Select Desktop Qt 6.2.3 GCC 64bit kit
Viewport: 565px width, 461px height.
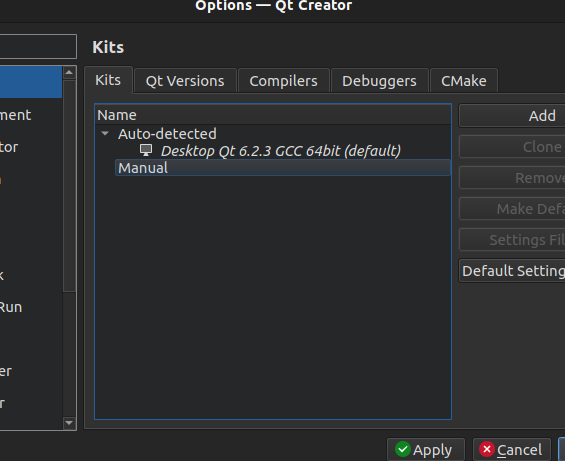pyautogui.click(x=281, y=151)
